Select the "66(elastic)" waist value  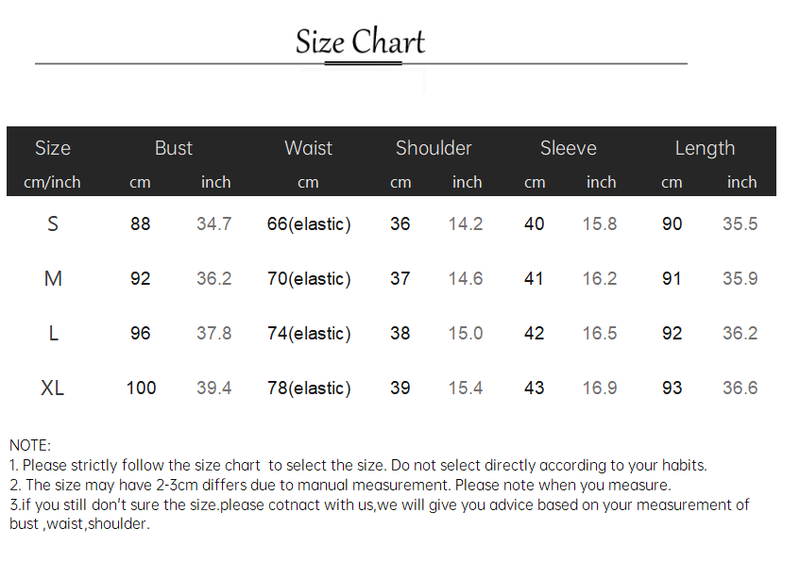coord(309,224)
